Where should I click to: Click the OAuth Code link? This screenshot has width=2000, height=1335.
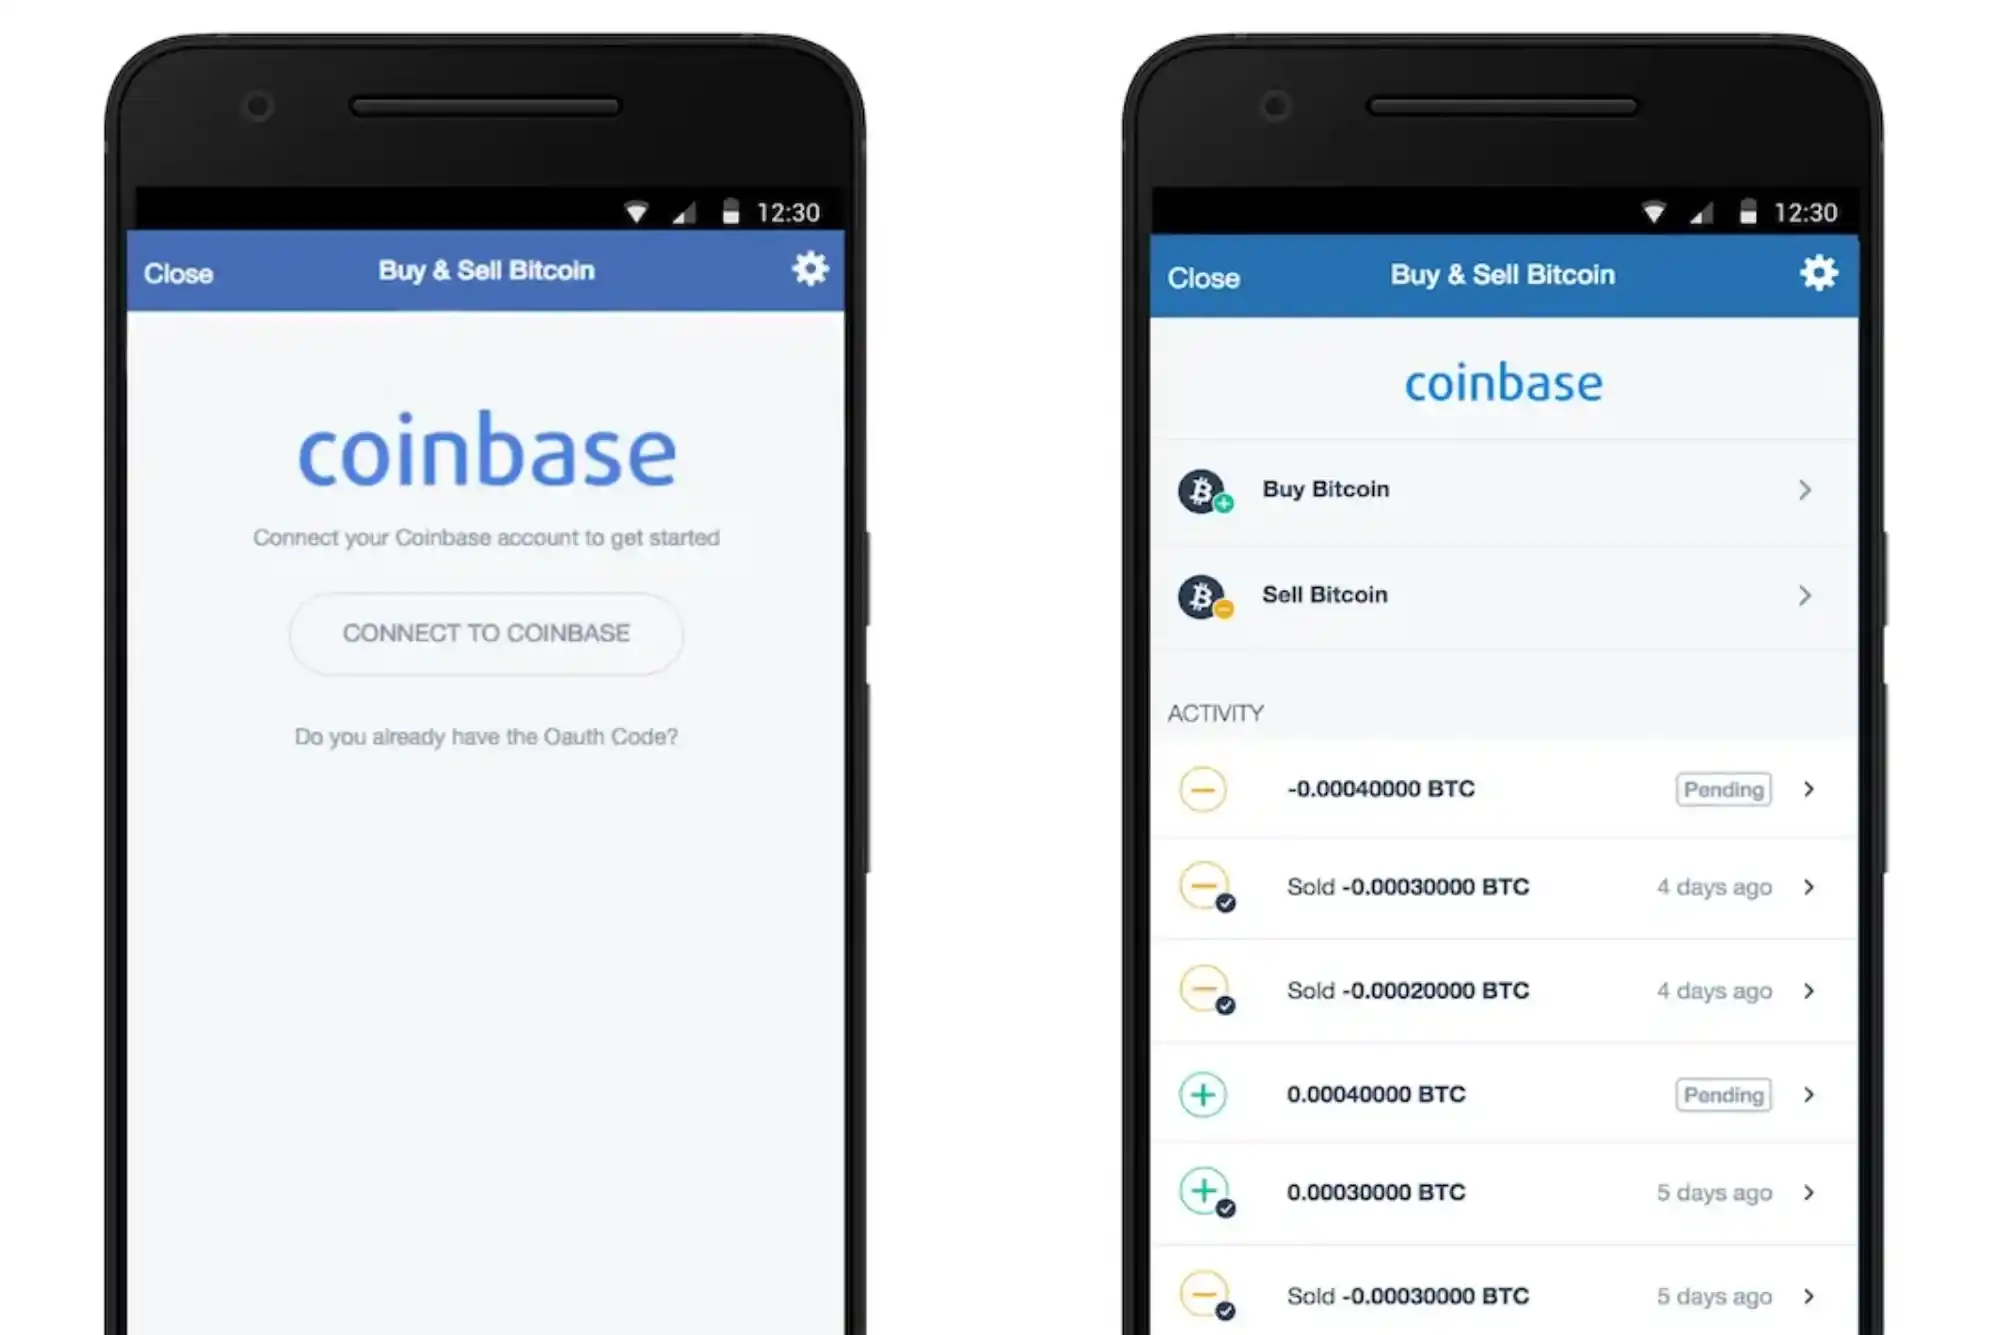[485, 738]
